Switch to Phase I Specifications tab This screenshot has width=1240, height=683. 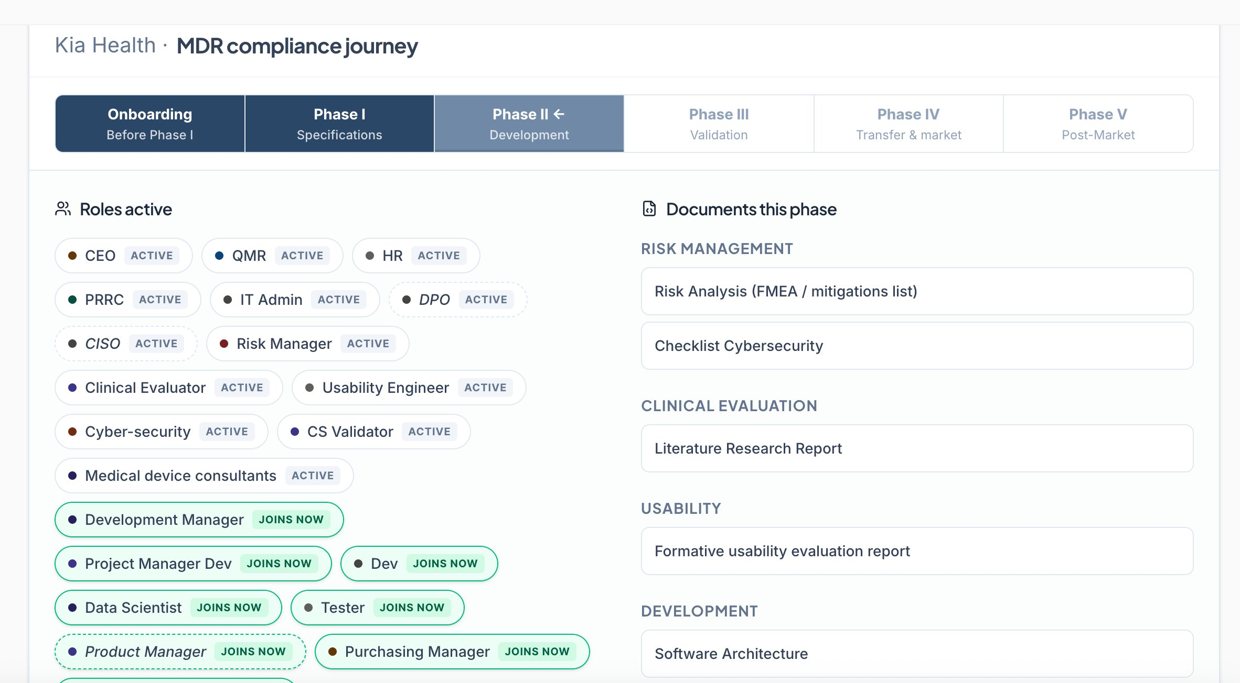339,124
